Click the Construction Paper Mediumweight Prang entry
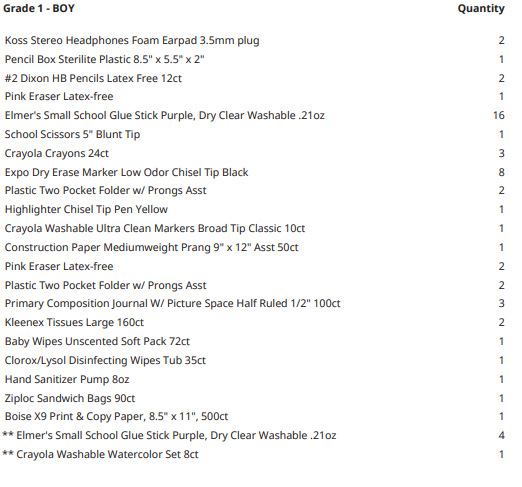The width and height of the screenshot is (522, 487). [151, 247]
